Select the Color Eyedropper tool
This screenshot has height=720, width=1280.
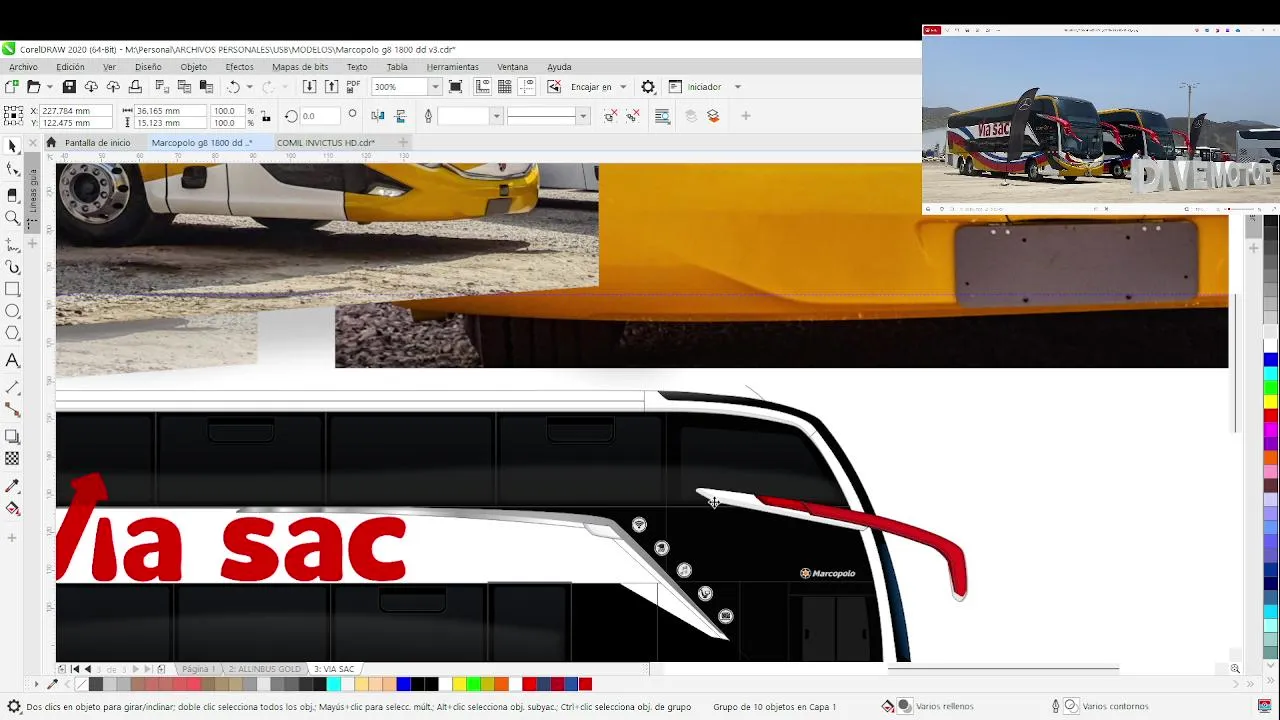pos(12,486)
